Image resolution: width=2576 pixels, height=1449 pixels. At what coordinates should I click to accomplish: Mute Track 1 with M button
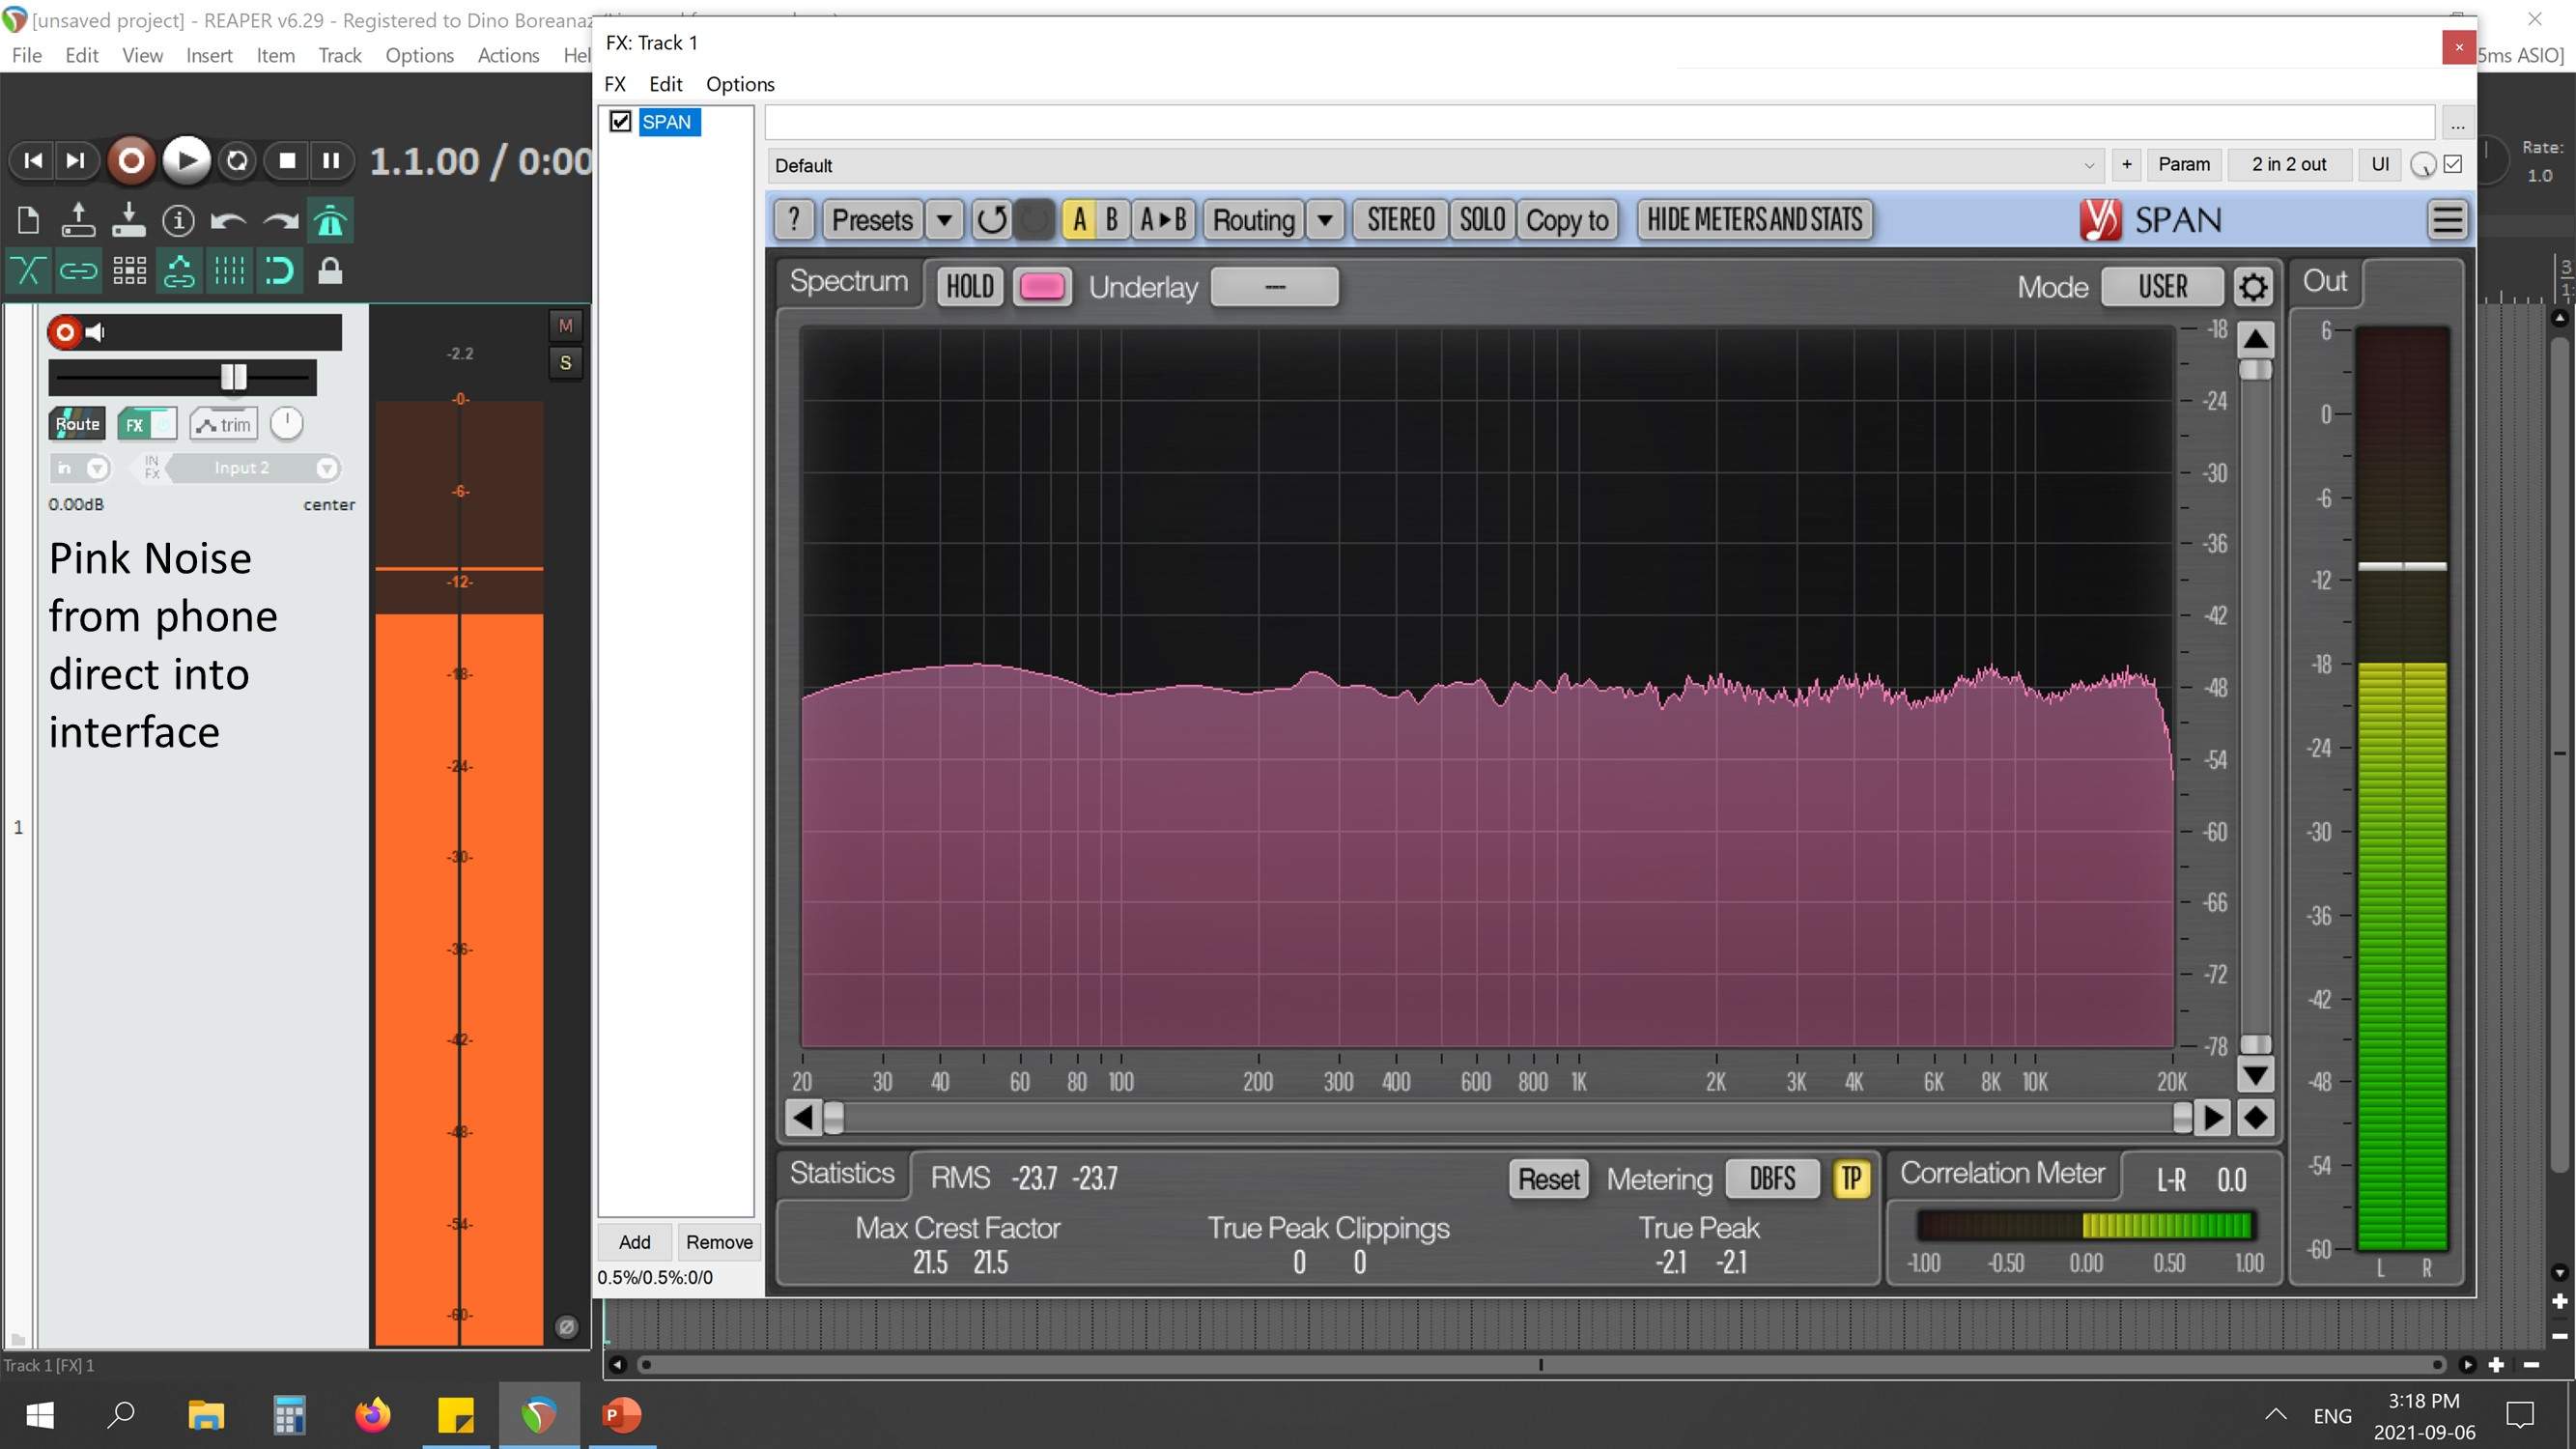click(x=565, y=325)
